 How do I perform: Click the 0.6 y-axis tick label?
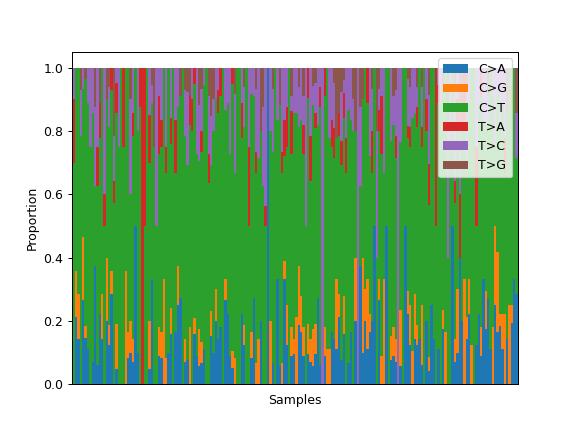(x=54, y=195)
